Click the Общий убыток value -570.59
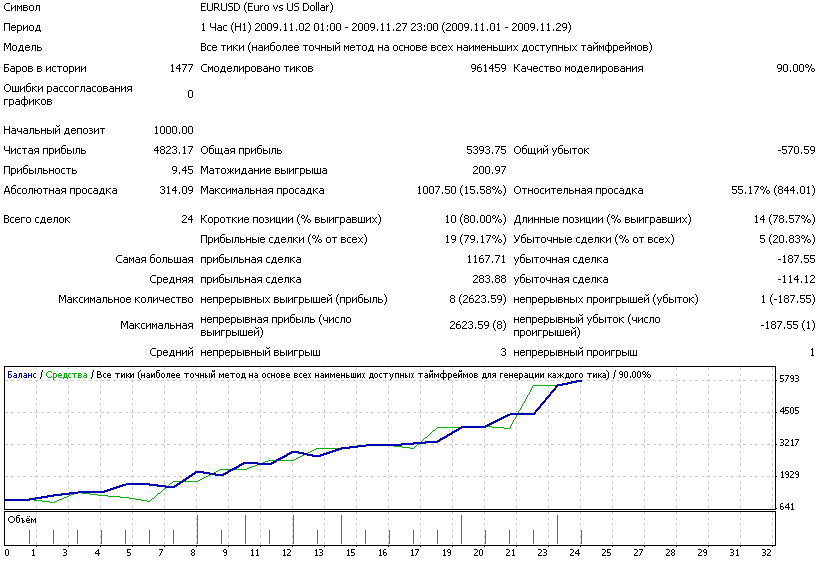The width and height of the screenshot is (821, 562). [x=796, y=150]
